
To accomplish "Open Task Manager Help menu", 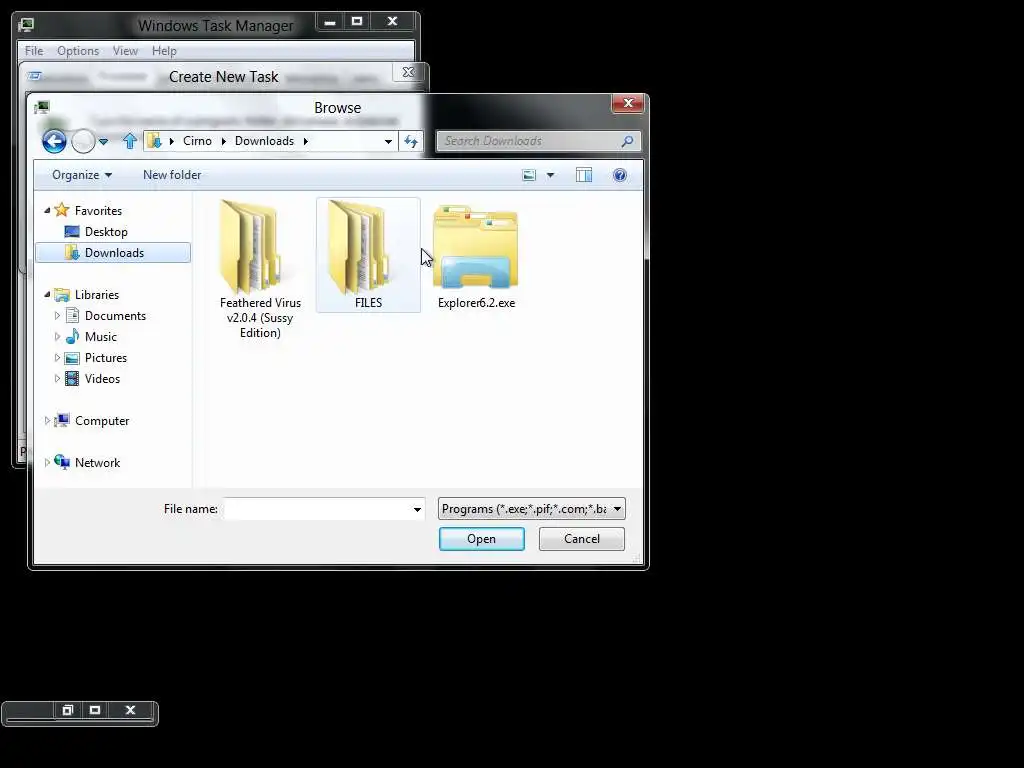I will point(164,51).
